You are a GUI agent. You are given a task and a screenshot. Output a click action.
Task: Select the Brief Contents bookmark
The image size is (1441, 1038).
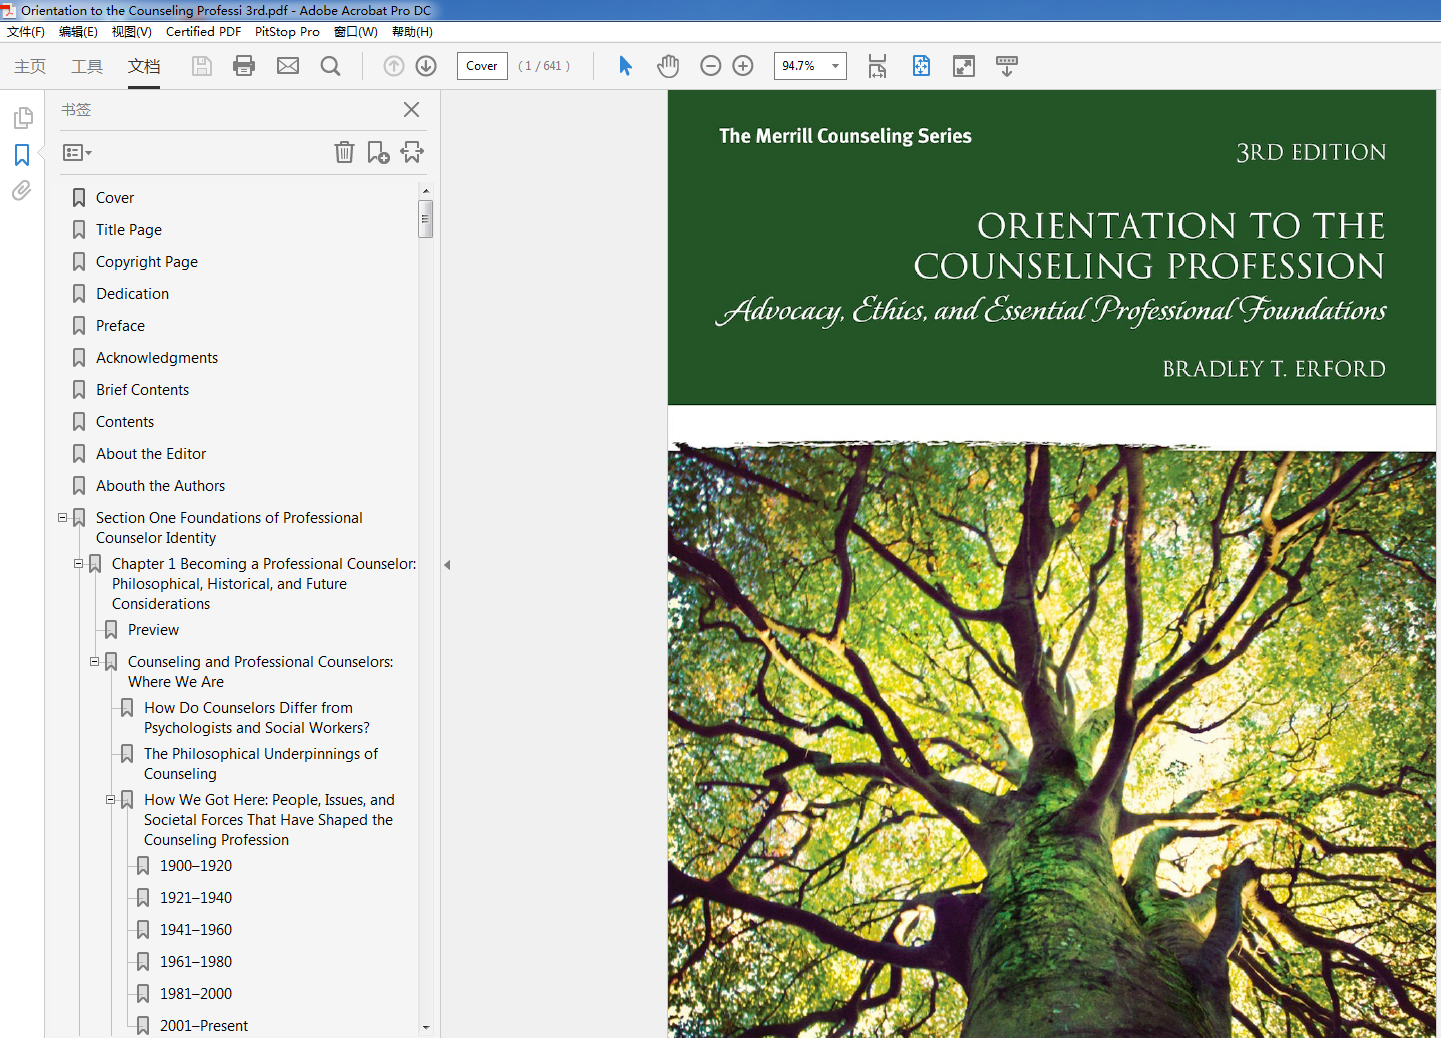coord(142,390)
